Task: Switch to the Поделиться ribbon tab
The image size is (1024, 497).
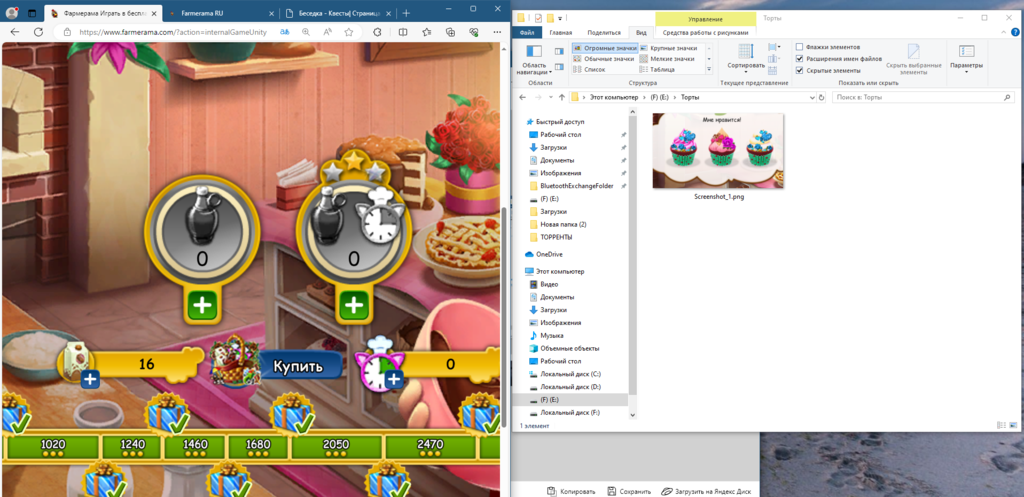Action: (604, 32)
